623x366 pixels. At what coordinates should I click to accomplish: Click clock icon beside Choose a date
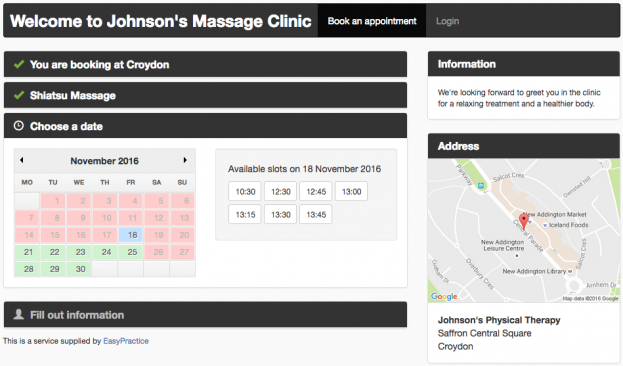(x=19, y=126)
